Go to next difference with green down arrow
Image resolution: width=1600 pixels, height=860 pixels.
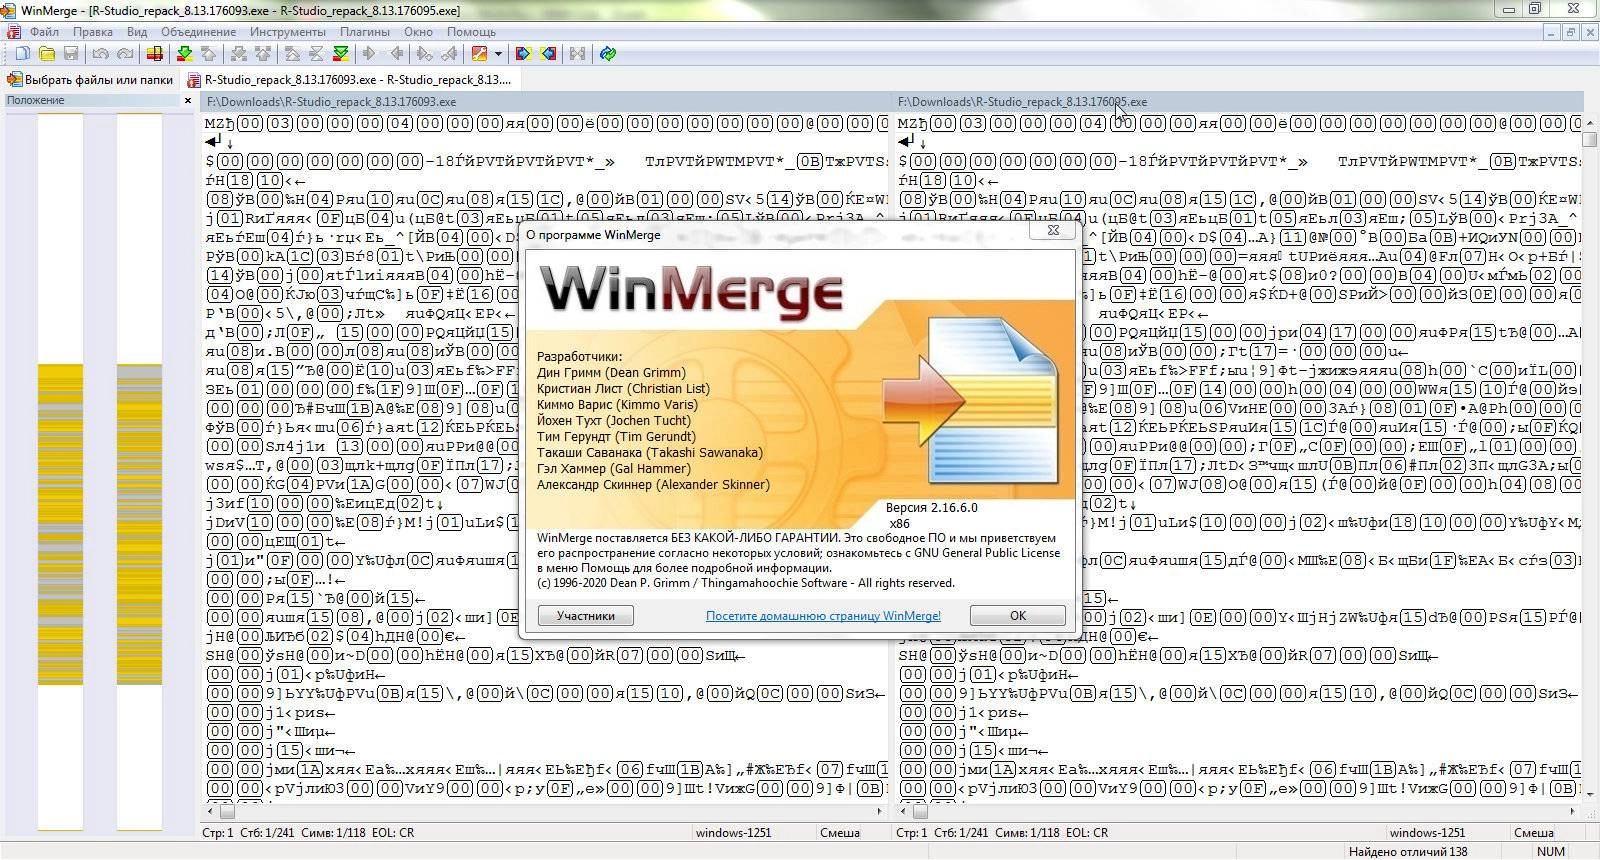(184, 54)
